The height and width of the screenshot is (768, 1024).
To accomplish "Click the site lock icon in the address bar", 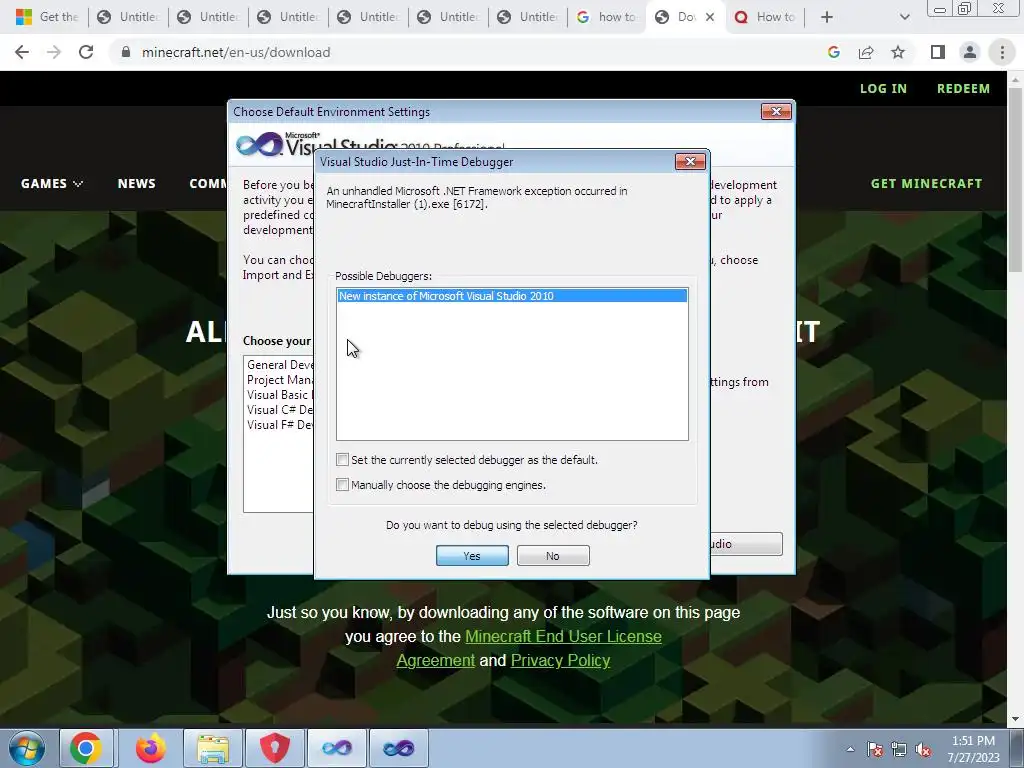I will click(126, 52).
